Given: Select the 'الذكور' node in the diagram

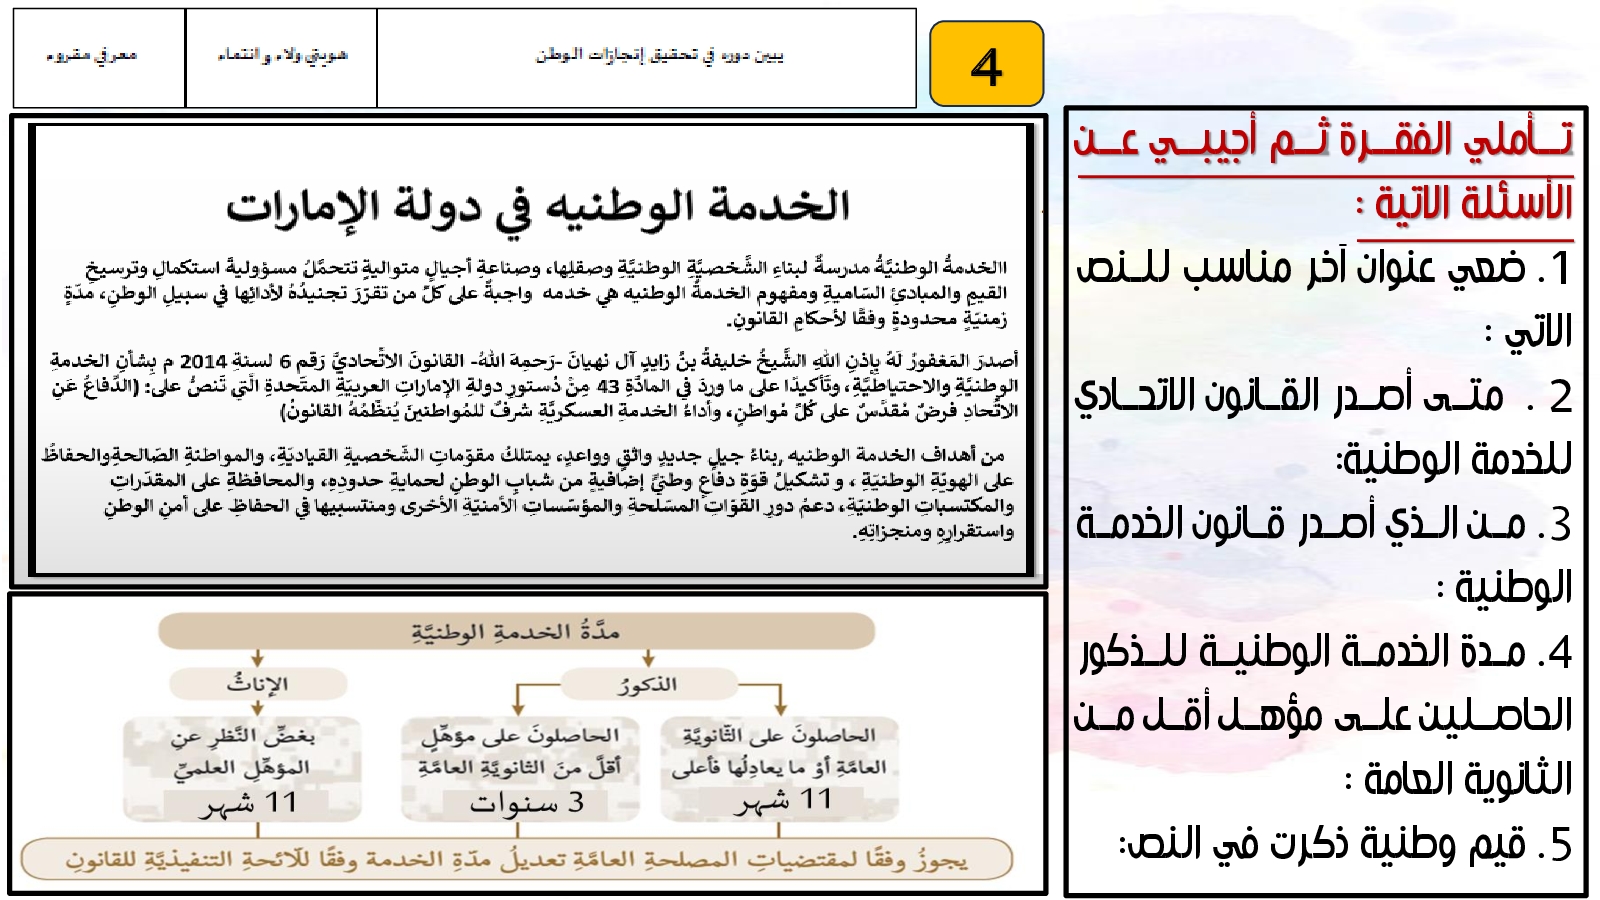Looking at the screenshot, I should [648, 685].
